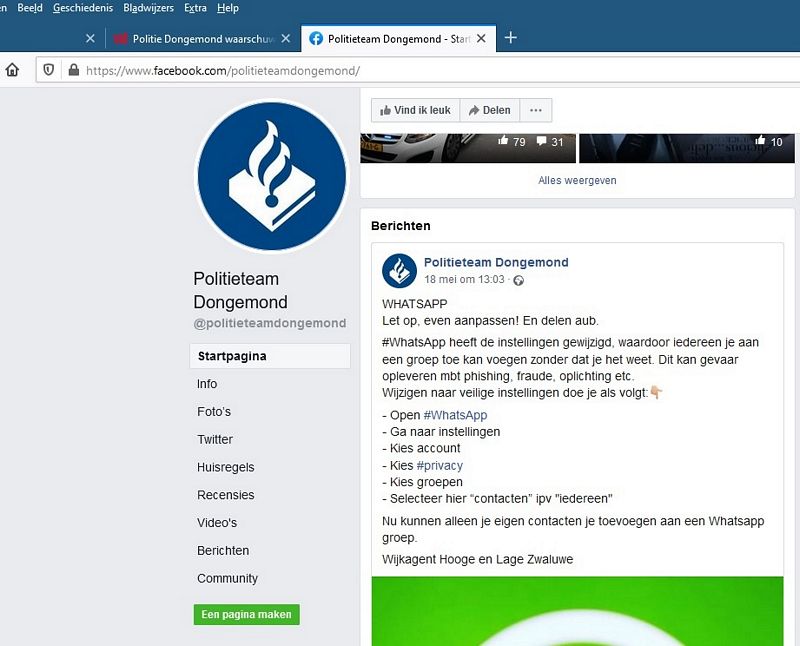Open Twitter in the sidebar
The width and height of the screenshot is (800, 646).
coord(215,439)
